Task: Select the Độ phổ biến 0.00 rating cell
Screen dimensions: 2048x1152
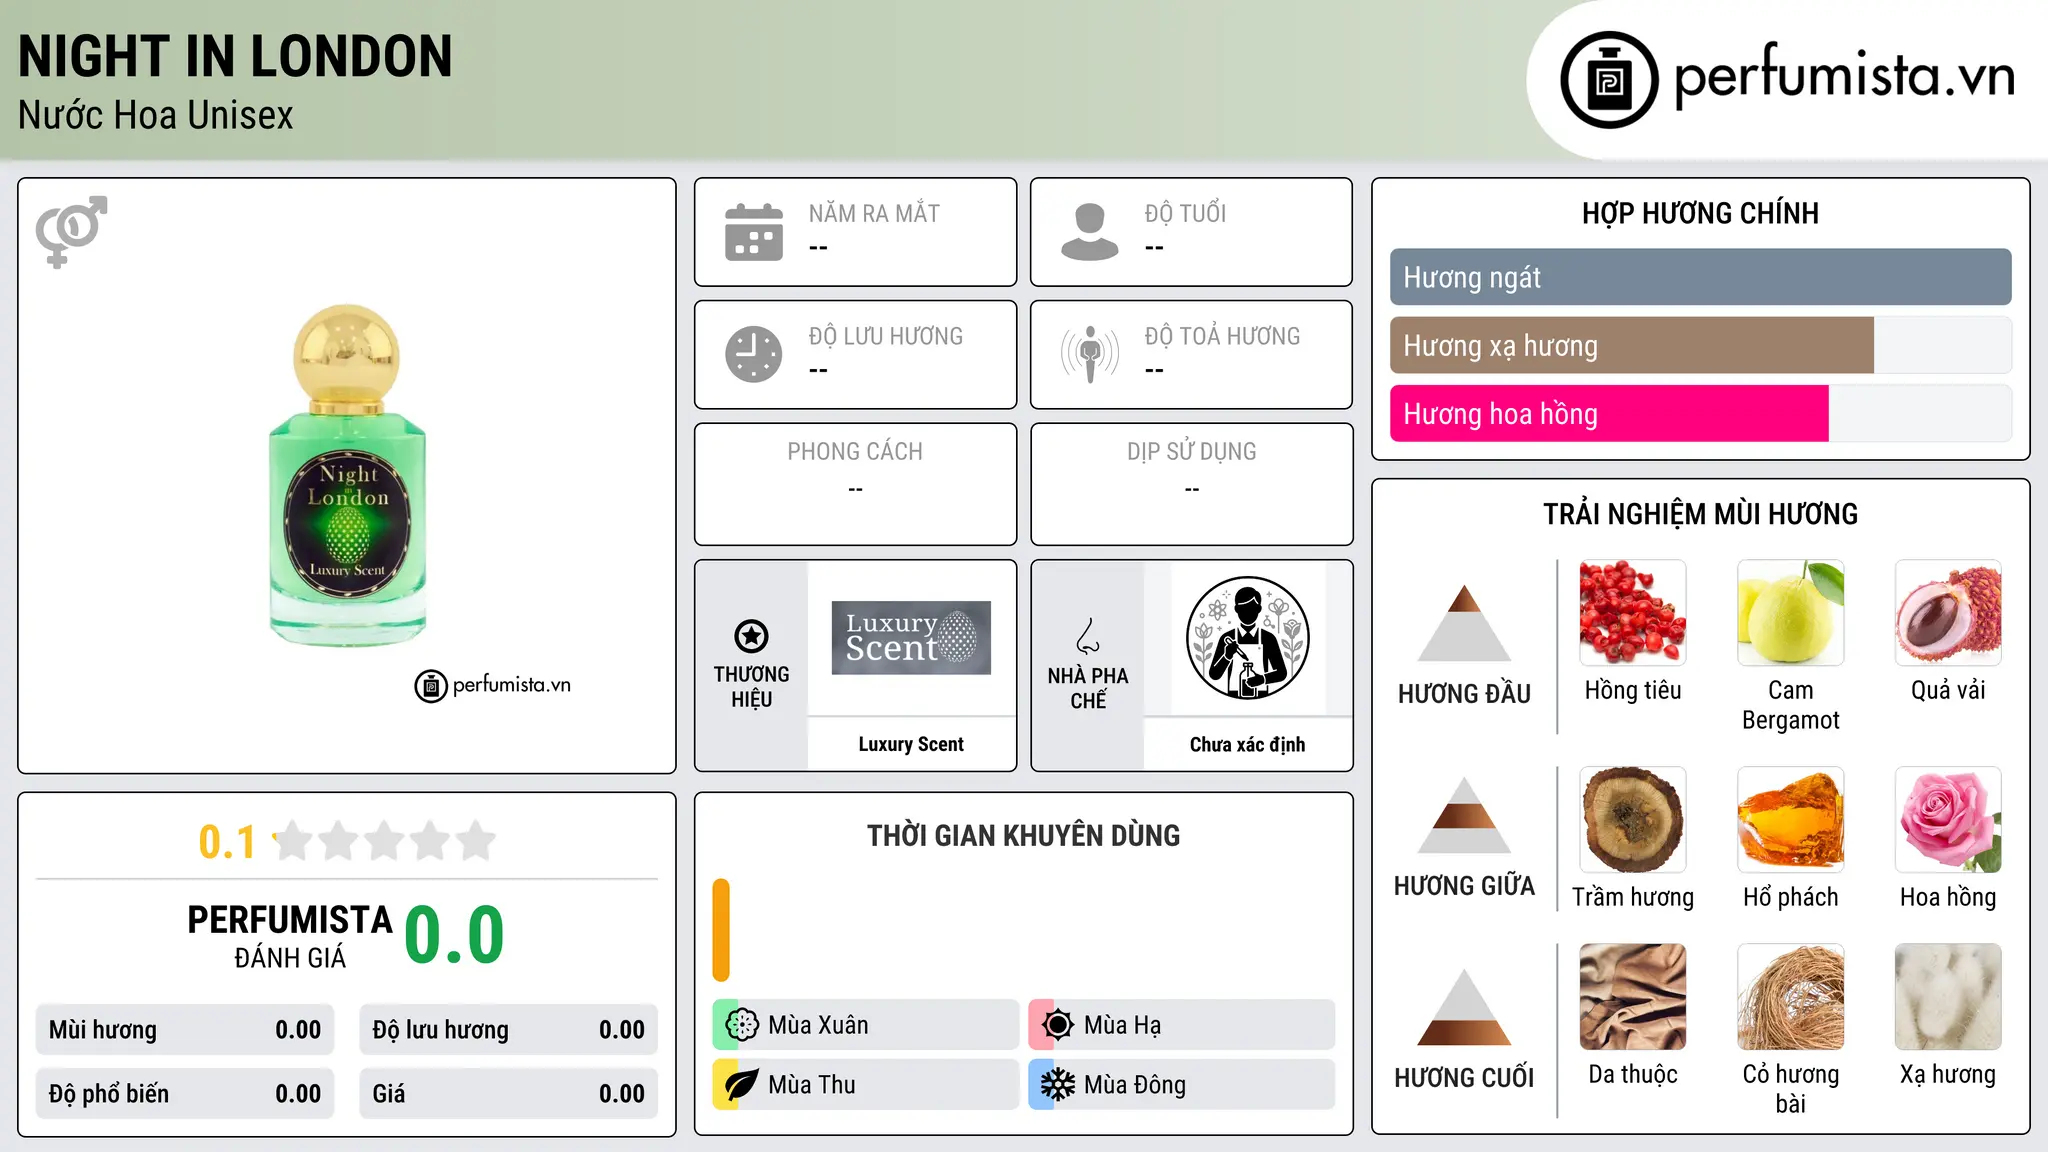Action: (x=185, y=1094)
